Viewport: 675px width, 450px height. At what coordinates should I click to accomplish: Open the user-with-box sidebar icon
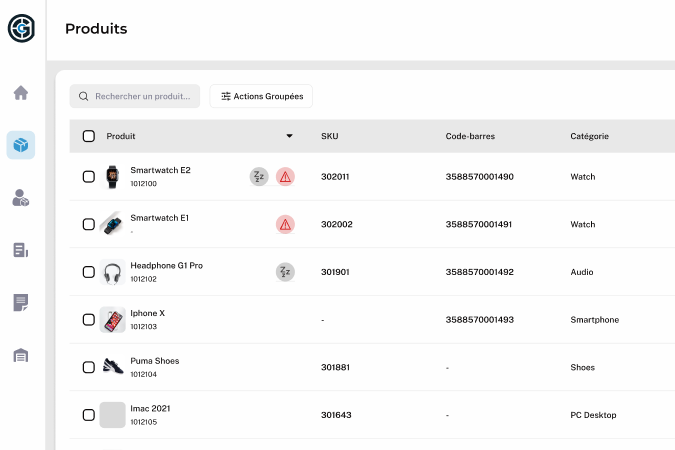[20, 198]
